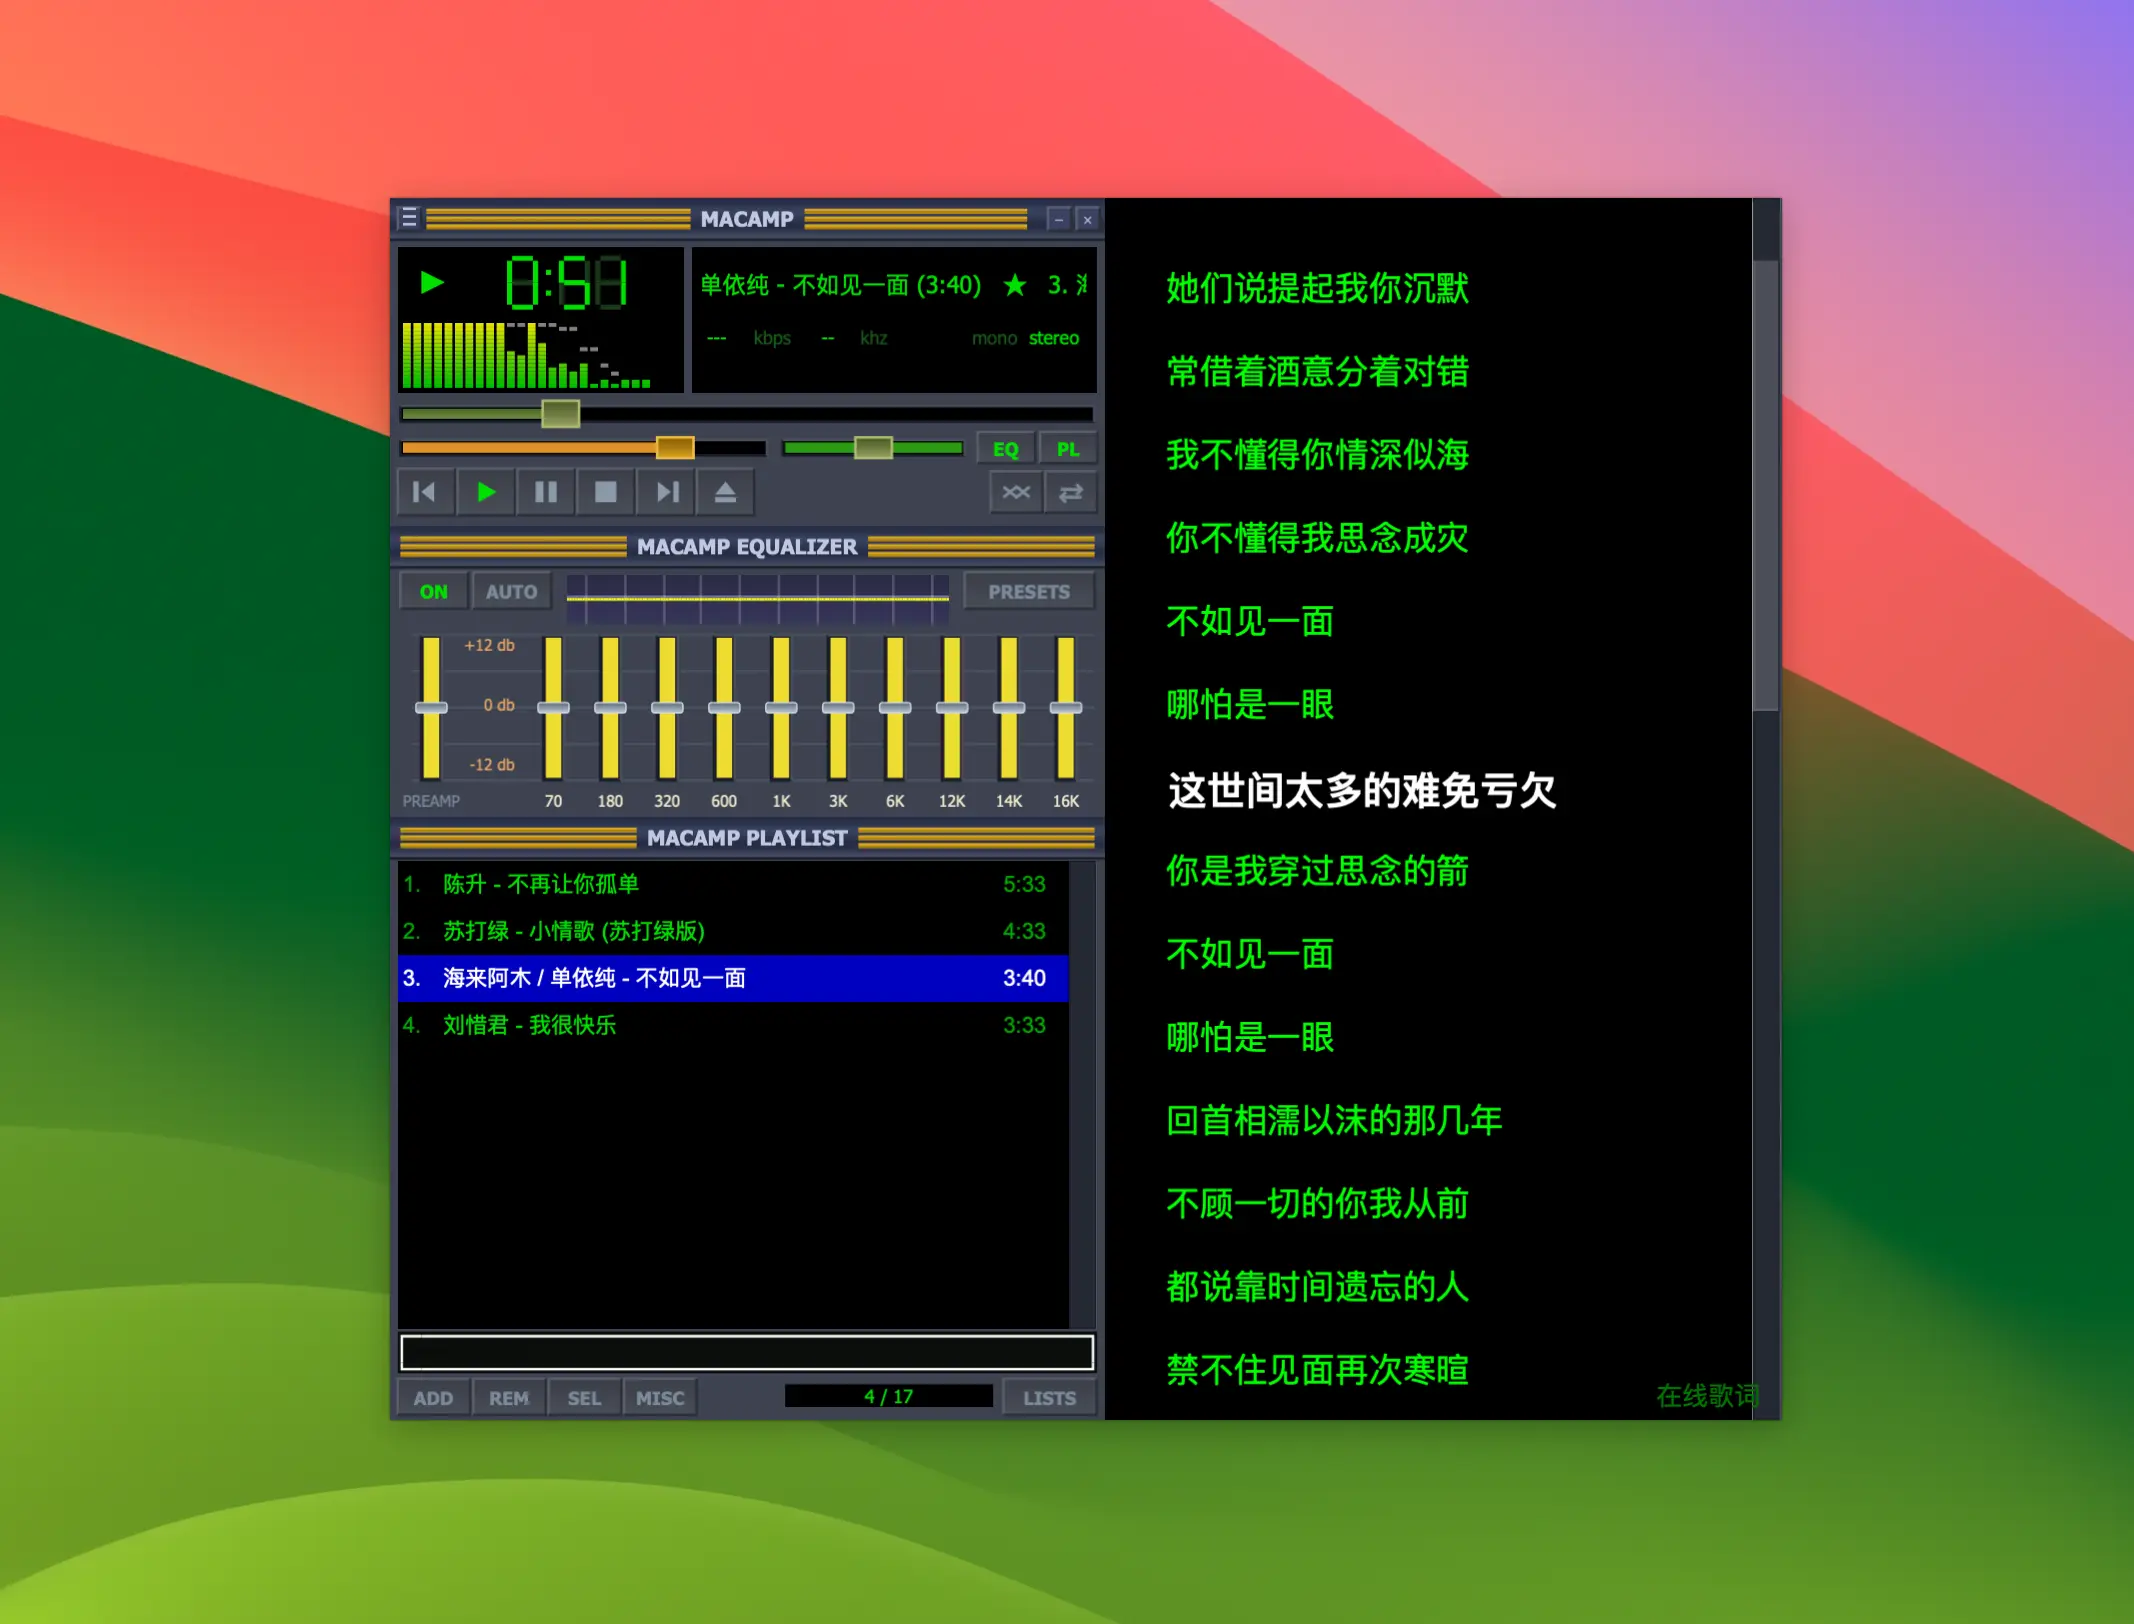Image resolution: width=2134 pixels, height=1624 pixels.
Task: Click the 320 Hz equalizer band slider
Action: (x=667, y=707)
